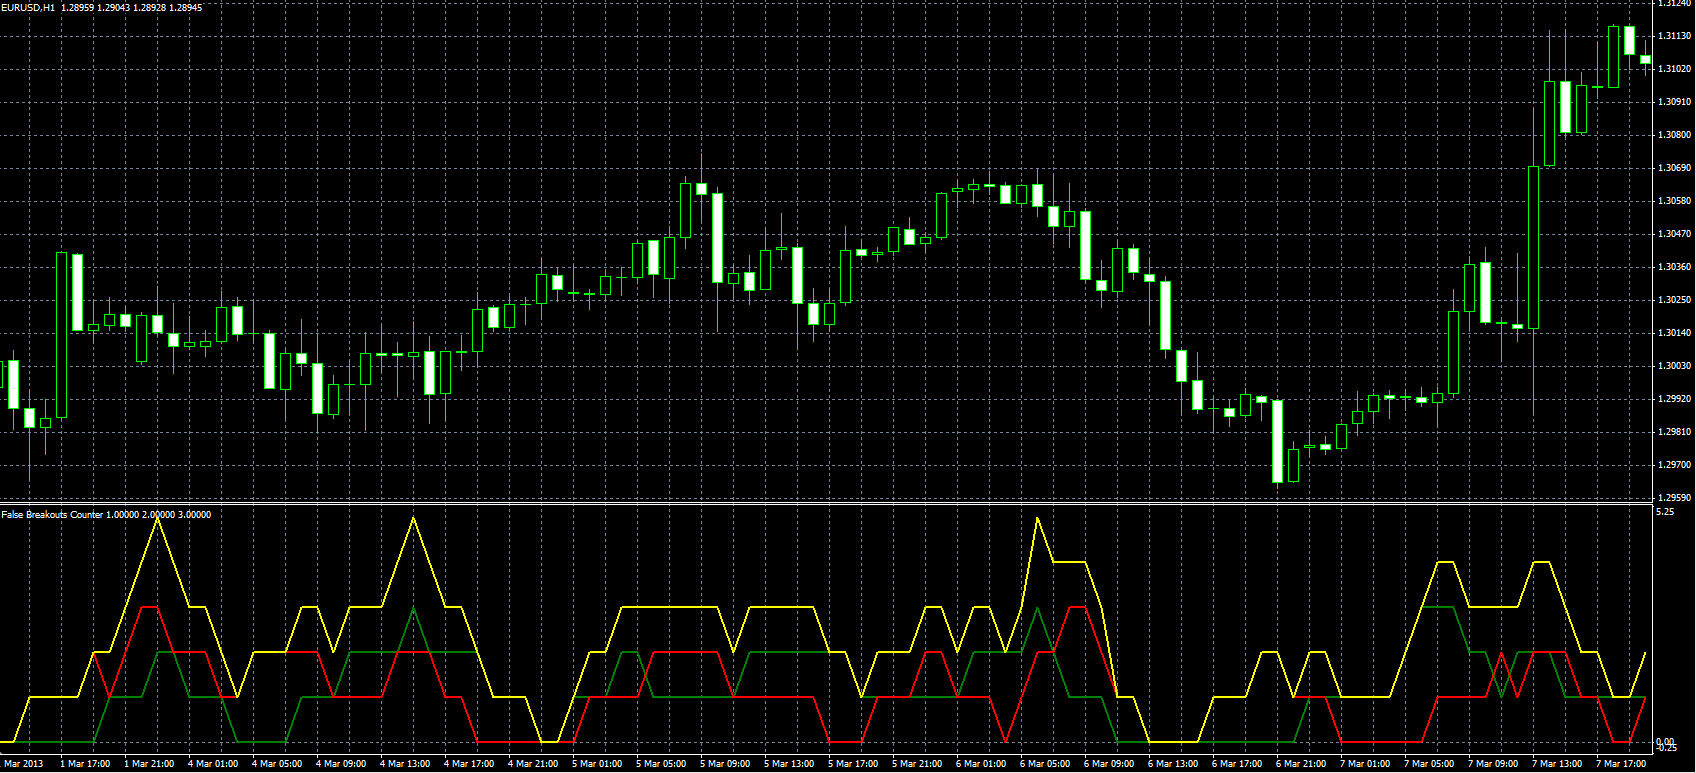Click the 5 Mar 17:00 time label
The image size is (1696, 773).
click(853, 764)
